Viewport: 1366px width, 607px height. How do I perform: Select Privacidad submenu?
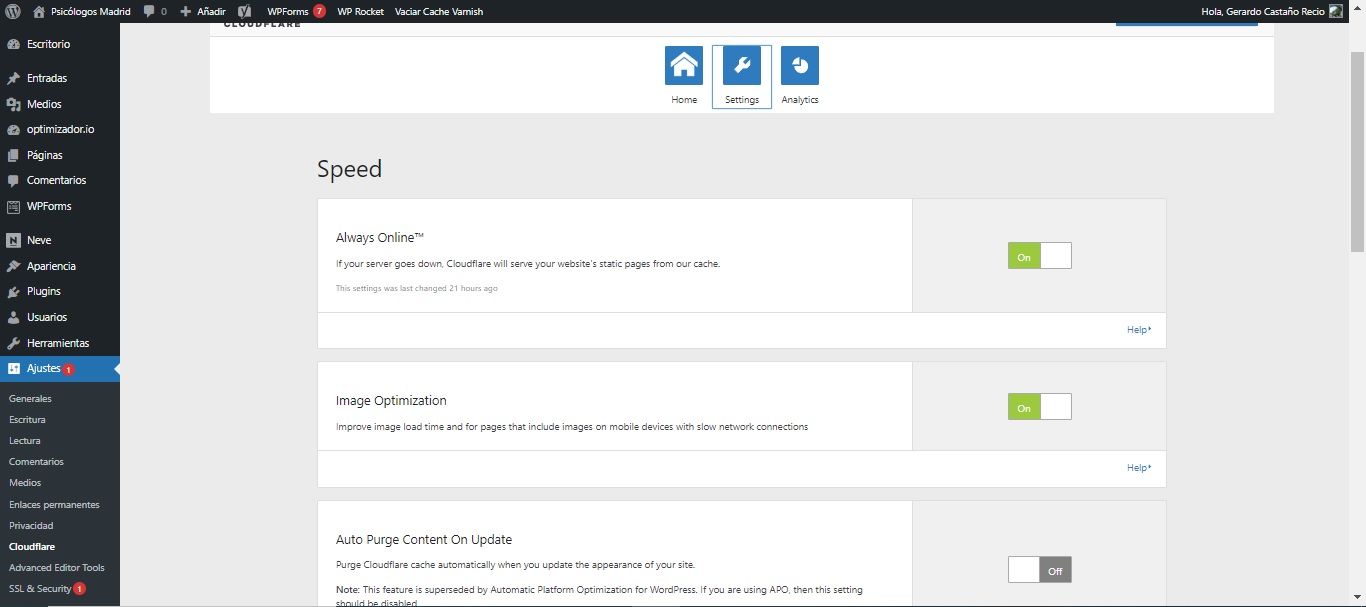tap(31, 526)
